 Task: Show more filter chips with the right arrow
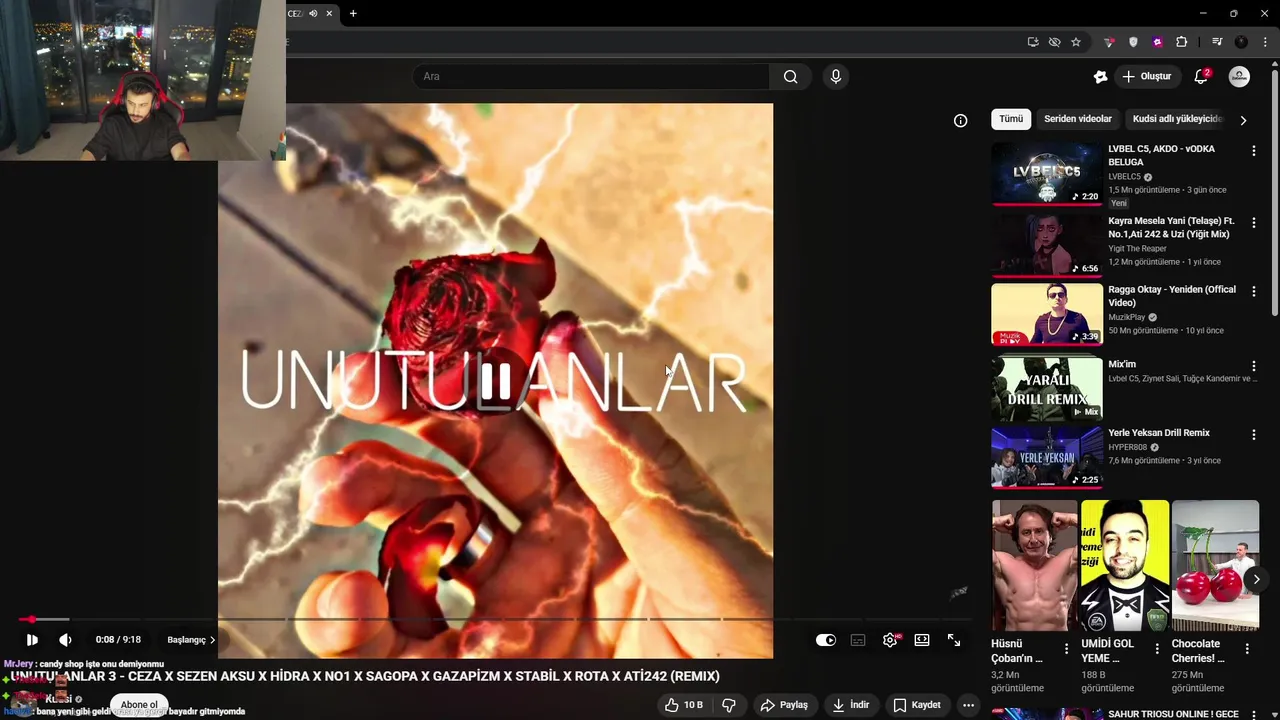pyautogui.click(x=1243, y=120)
